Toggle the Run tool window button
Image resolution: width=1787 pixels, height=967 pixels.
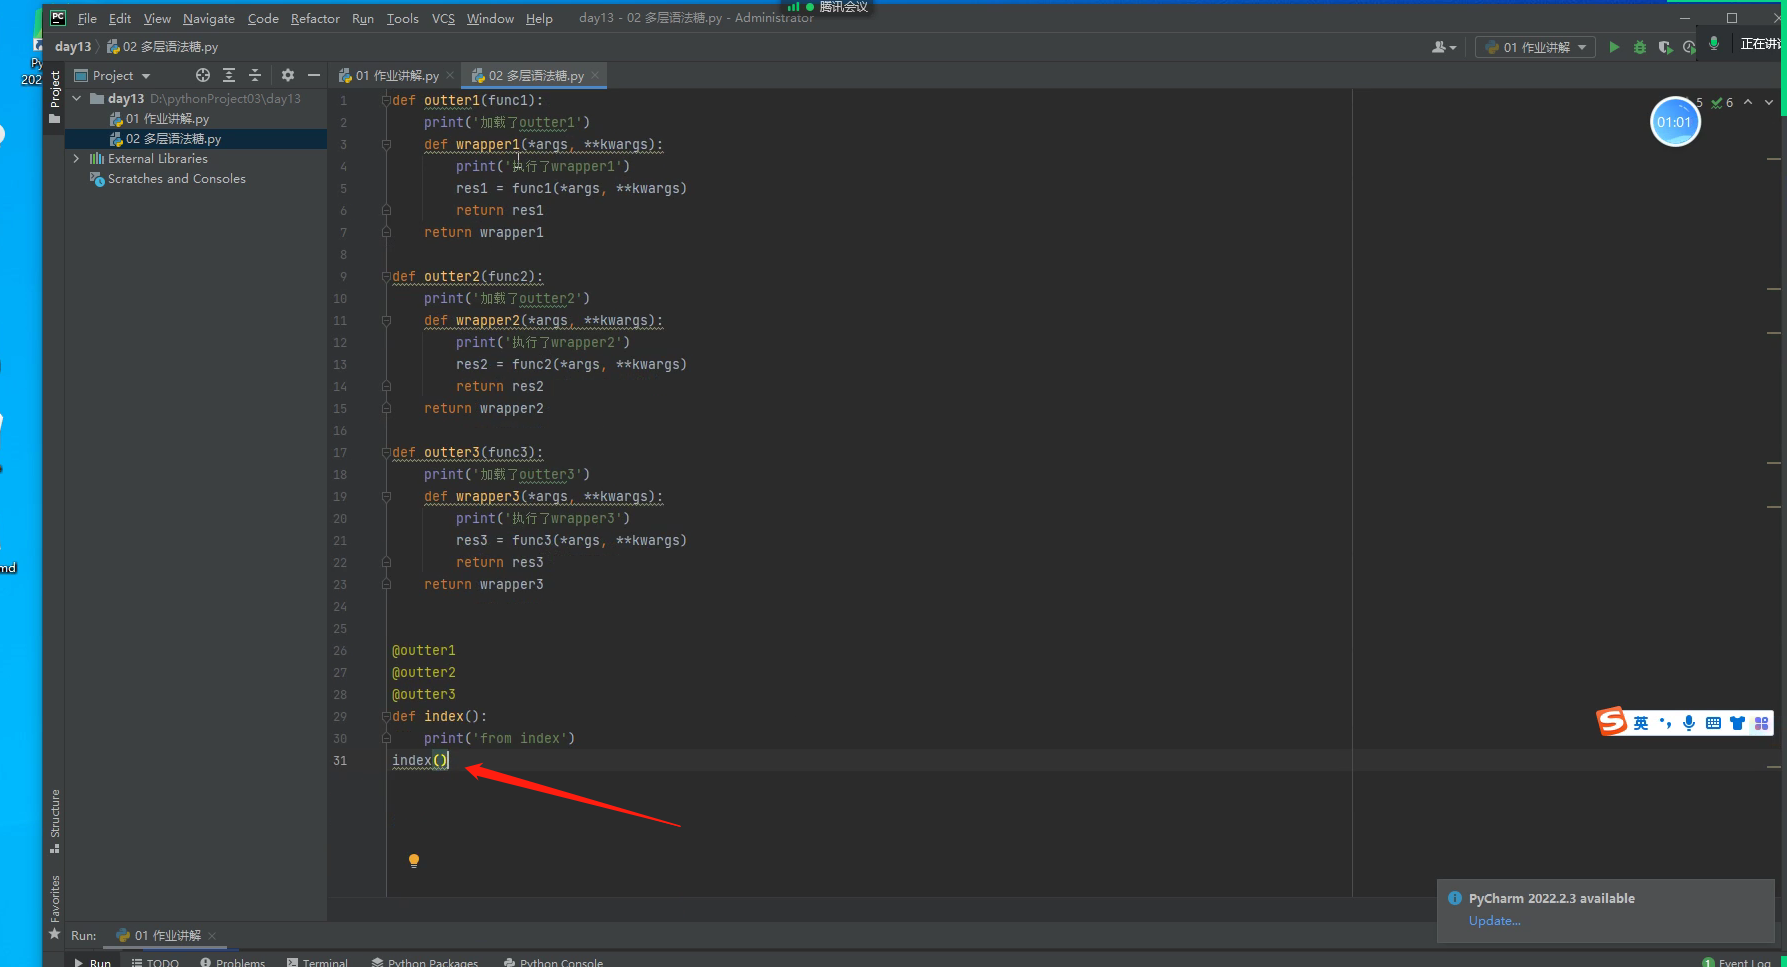click(x=93, y=962)
